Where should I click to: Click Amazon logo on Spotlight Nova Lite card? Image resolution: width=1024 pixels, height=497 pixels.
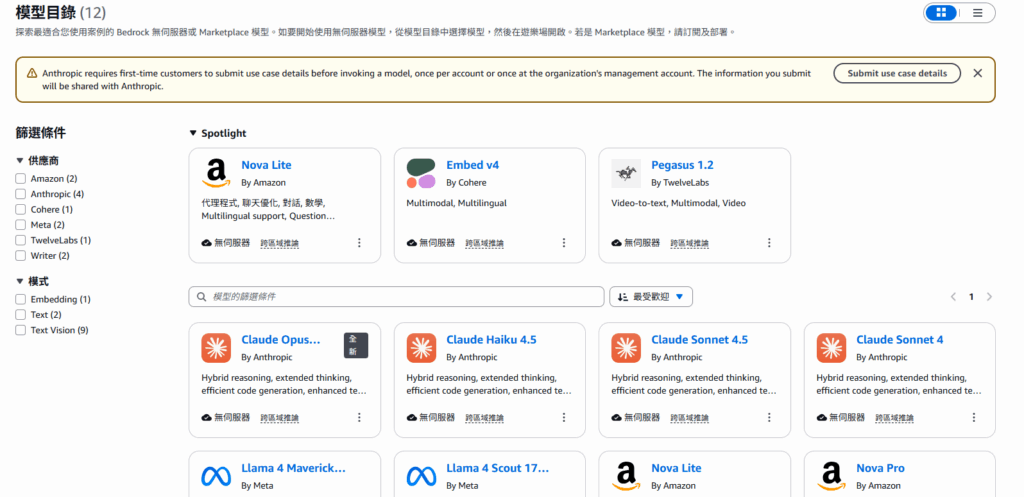coord(216,174)
